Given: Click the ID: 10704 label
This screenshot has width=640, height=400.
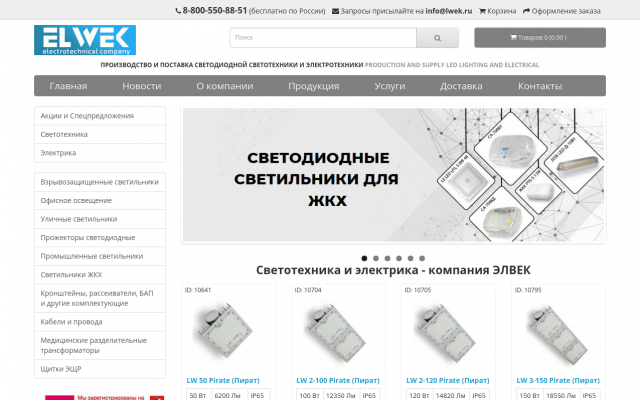Looking at the screenshot, I should tap(308, 290).
